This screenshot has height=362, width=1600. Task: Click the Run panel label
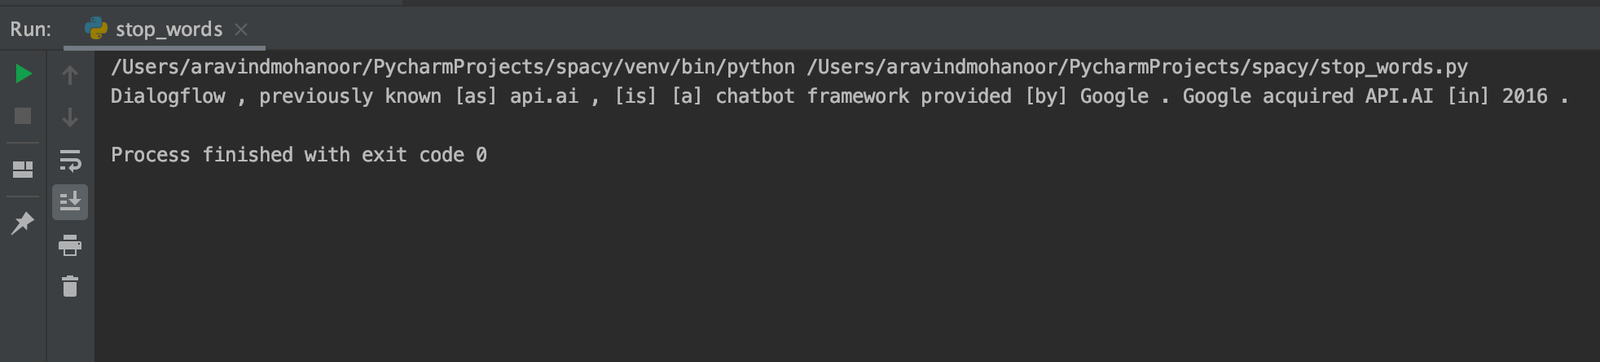tap(31, 29)
